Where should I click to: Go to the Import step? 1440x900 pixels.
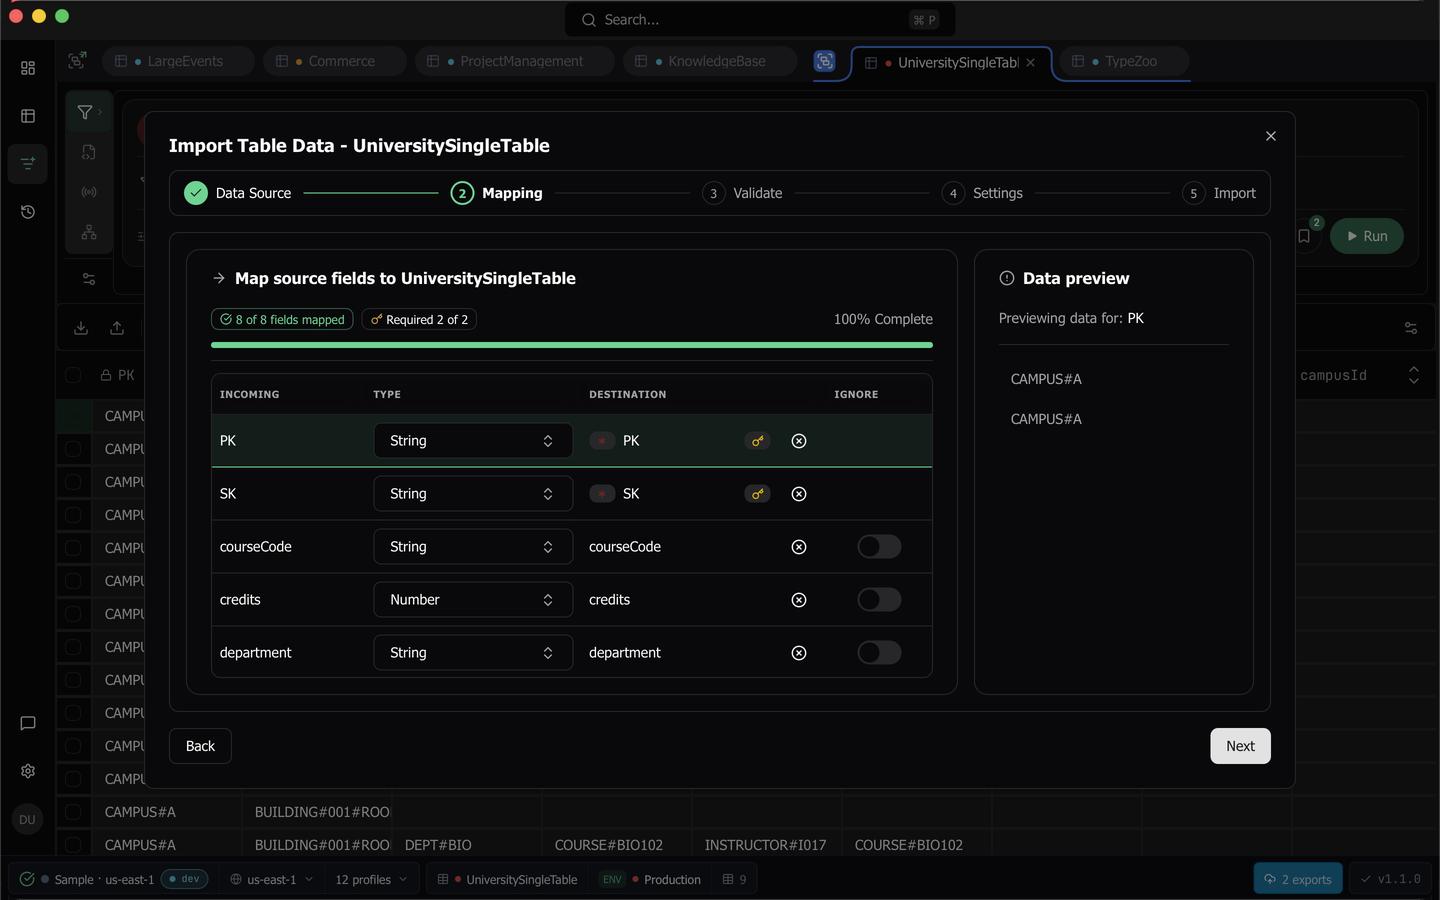coord(1219,193)
